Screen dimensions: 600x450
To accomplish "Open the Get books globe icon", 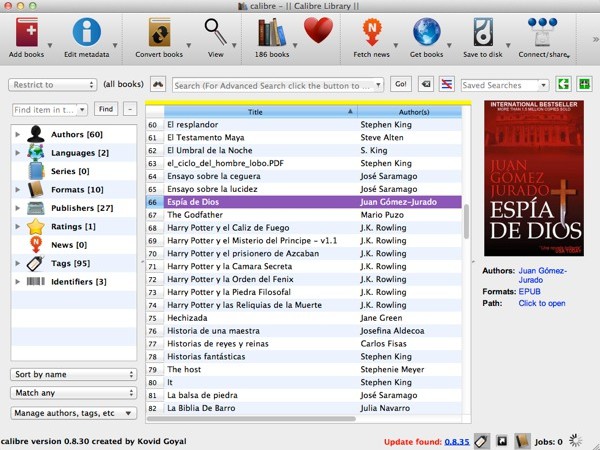I will pos(427,32).
